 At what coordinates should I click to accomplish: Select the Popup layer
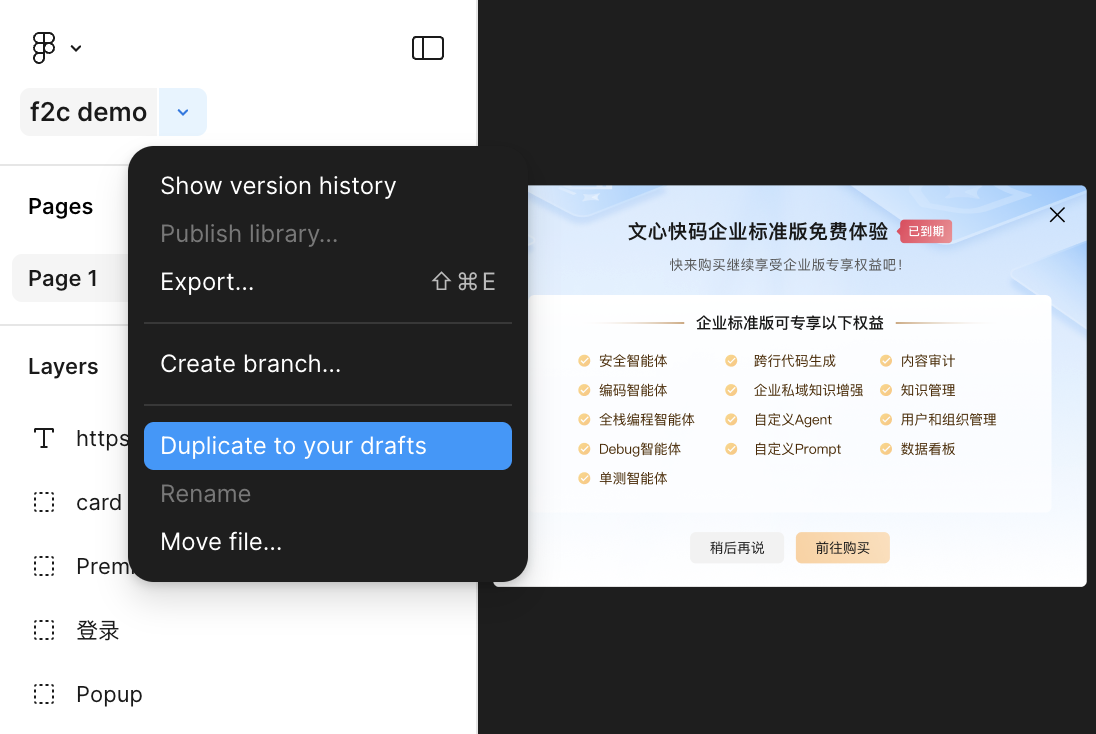[x=109, y=694]
